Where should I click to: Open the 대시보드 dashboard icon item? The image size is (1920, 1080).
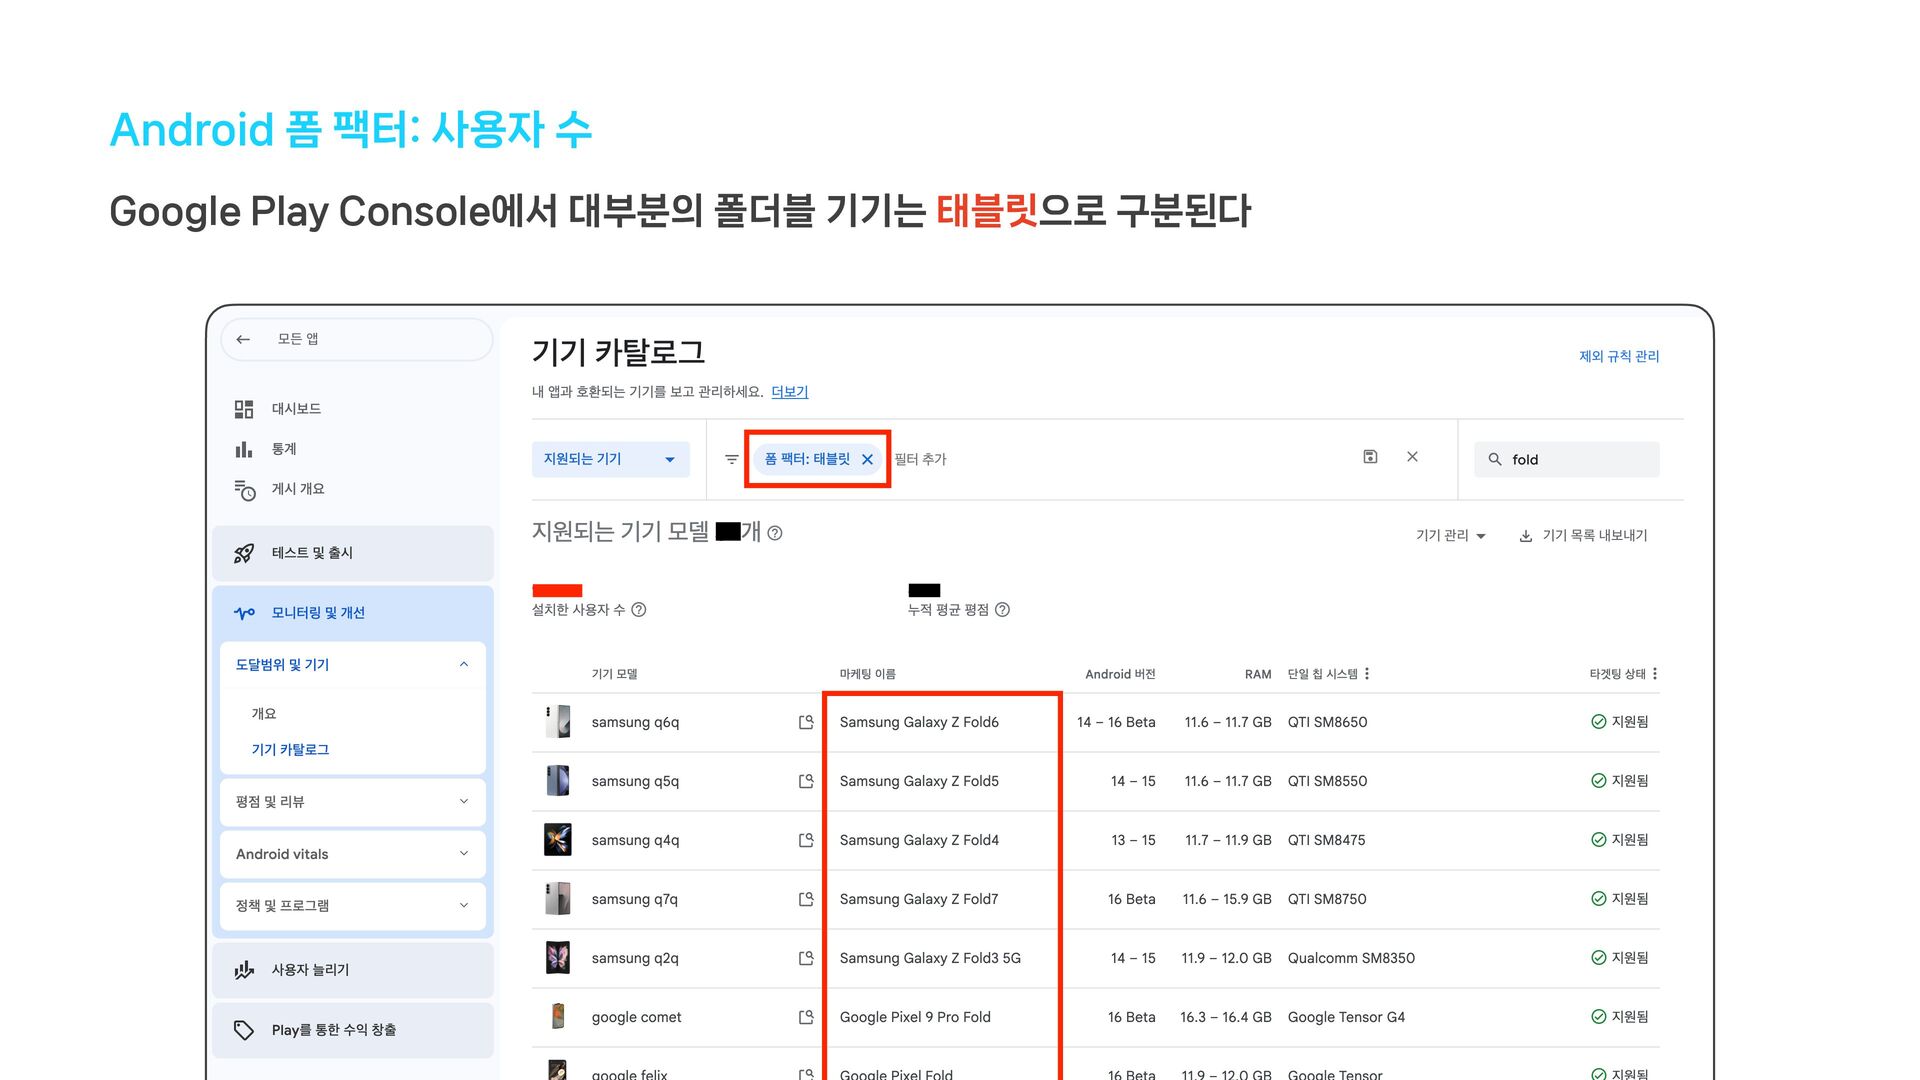[244, 409]
